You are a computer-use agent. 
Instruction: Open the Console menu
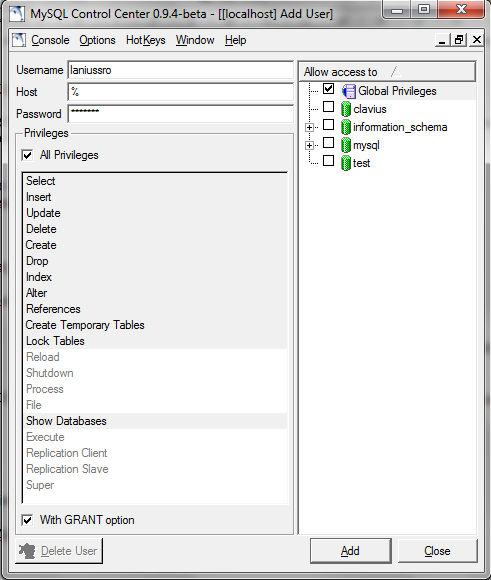pos(50,40)
